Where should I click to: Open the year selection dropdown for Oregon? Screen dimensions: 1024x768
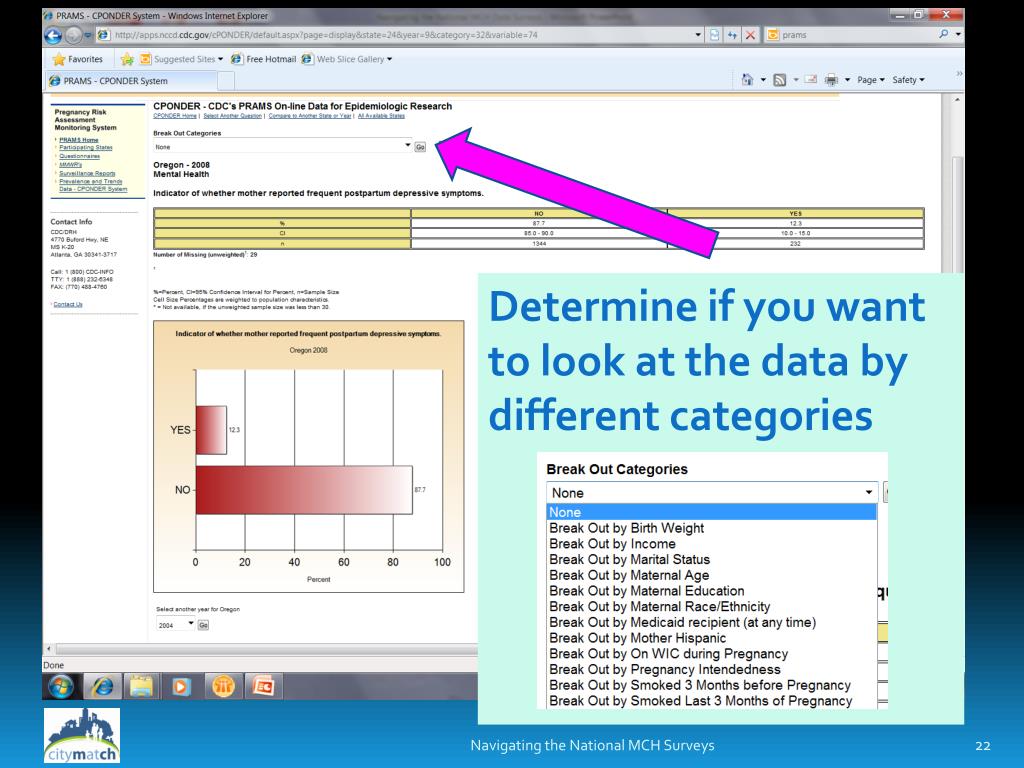coord(175,624)
